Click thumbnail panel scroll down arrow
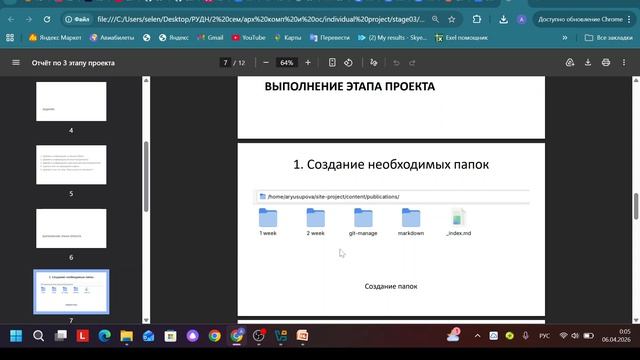The height and width of the screenshot is (360, 640). click(x=146, y=320)
